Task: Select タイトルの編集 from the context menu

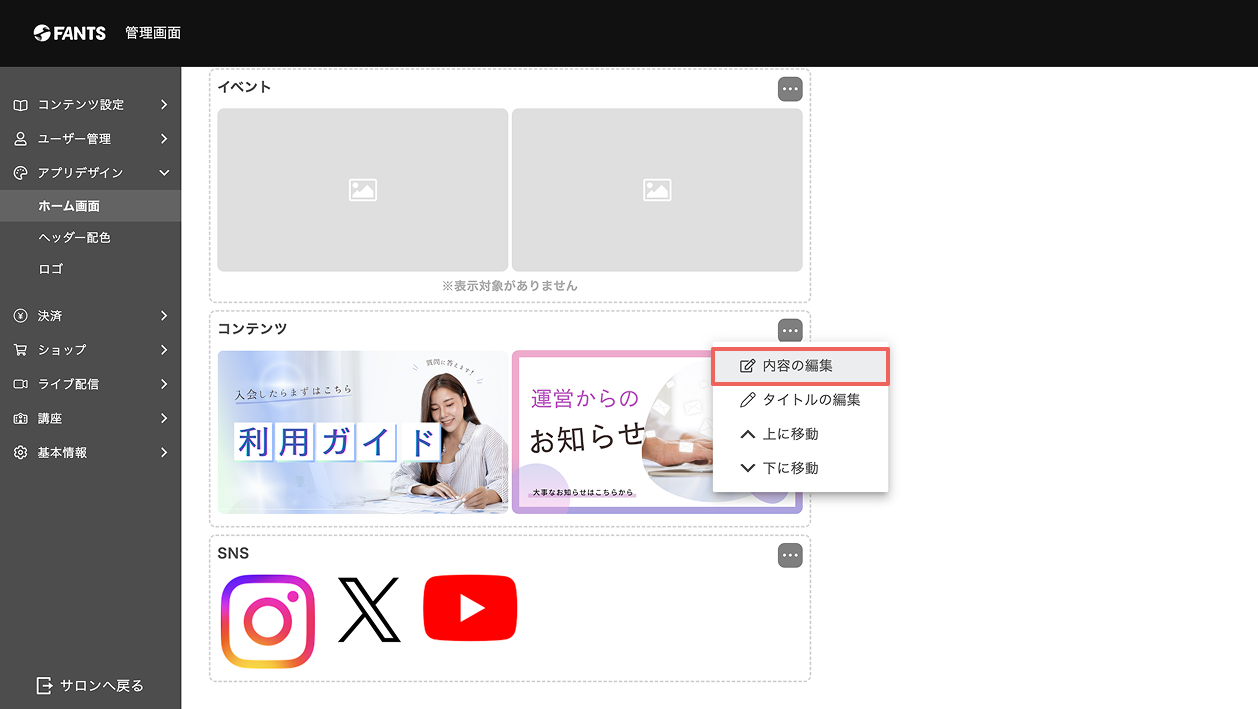Action: [800, 400]
